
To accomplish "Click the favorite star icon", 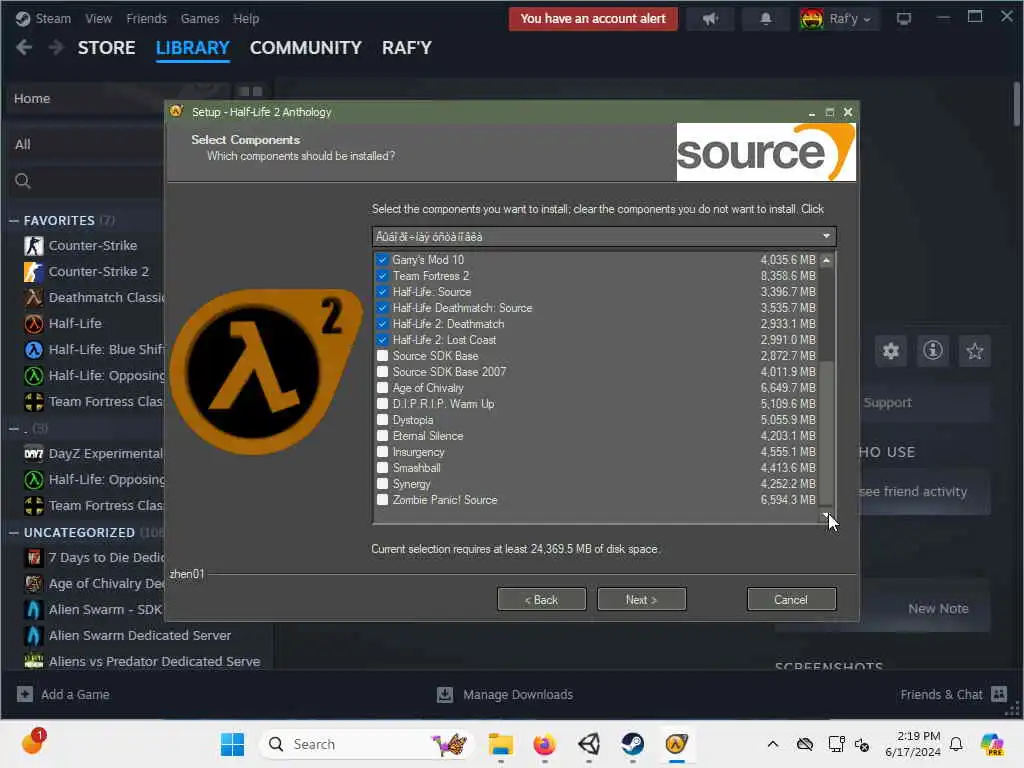I will [x=974, y=351].
